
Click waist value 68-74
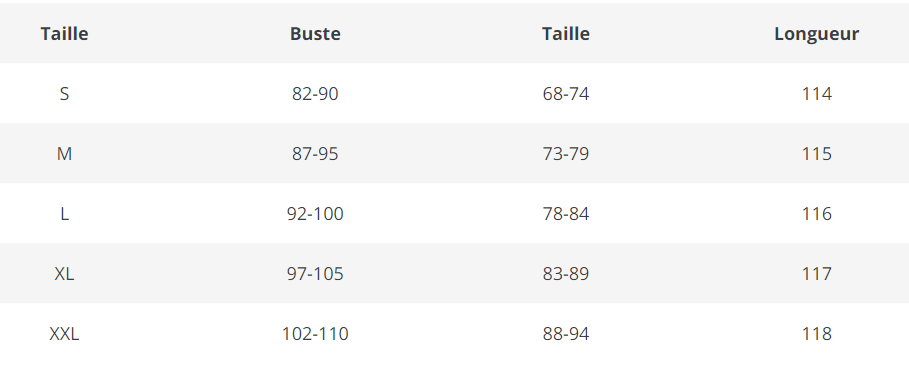pos(566,93)
